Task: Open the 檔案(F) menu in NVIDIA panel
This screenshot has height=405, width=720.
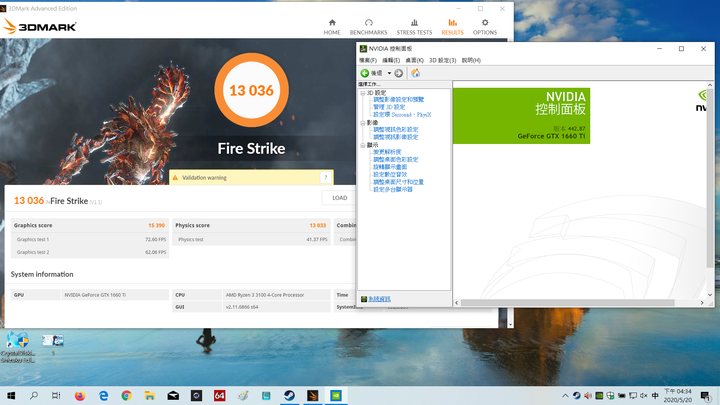Action: [x=368, y=60]
